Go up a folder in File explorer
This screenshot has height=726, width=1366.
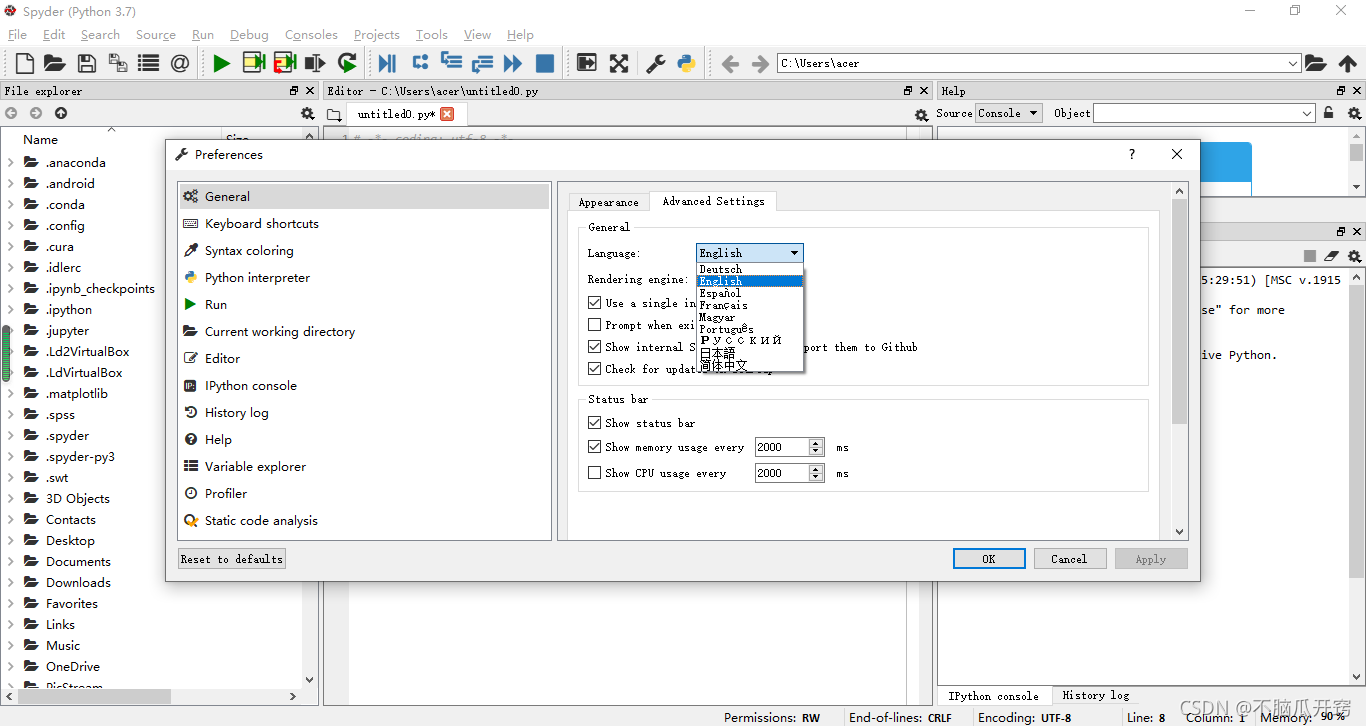click(61, 114)
